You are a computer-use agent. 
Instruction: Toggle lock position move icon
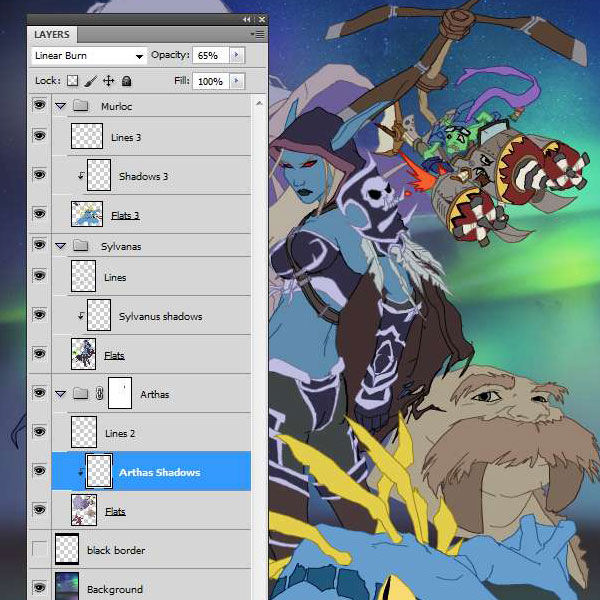(109, 81)
